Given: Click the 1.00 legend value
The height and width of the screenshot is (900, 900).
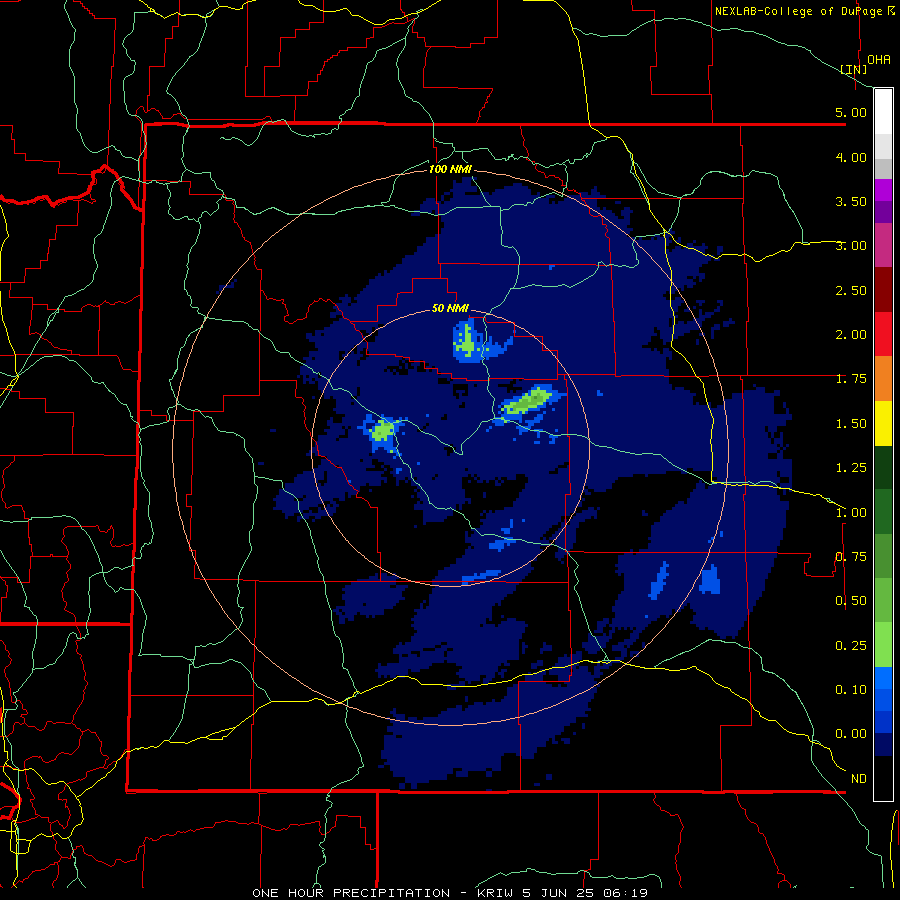Looking at the screenshot, I should (x=851, y=513).
